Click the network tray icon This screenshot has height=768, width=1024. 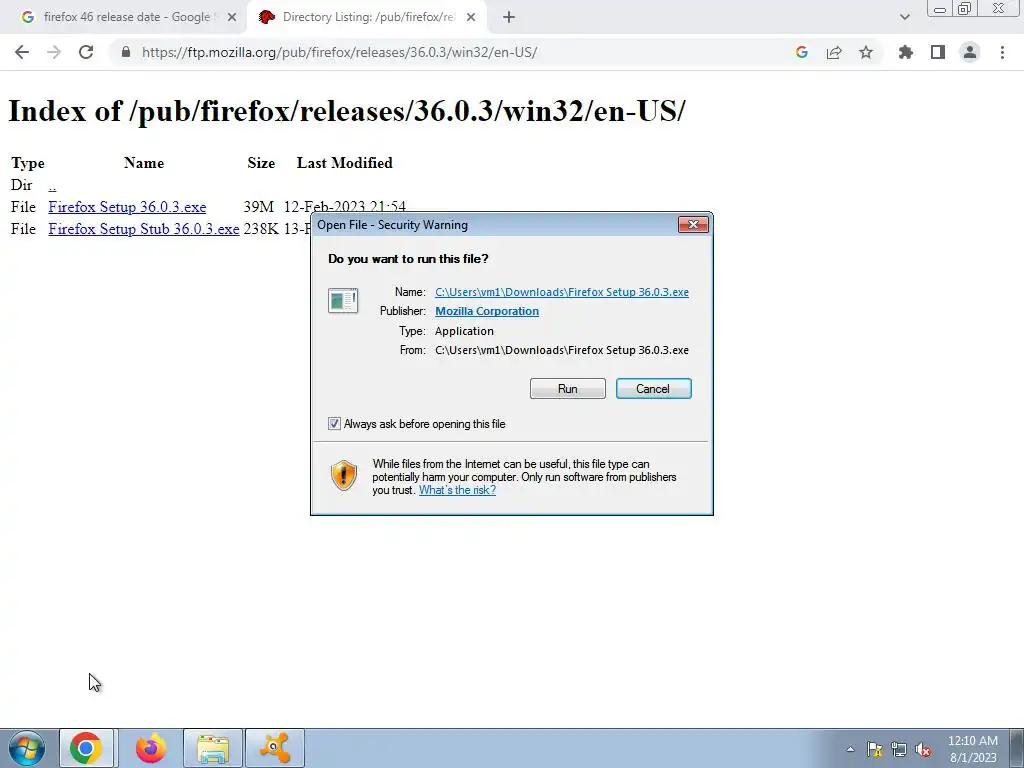[x=899, y=749]
